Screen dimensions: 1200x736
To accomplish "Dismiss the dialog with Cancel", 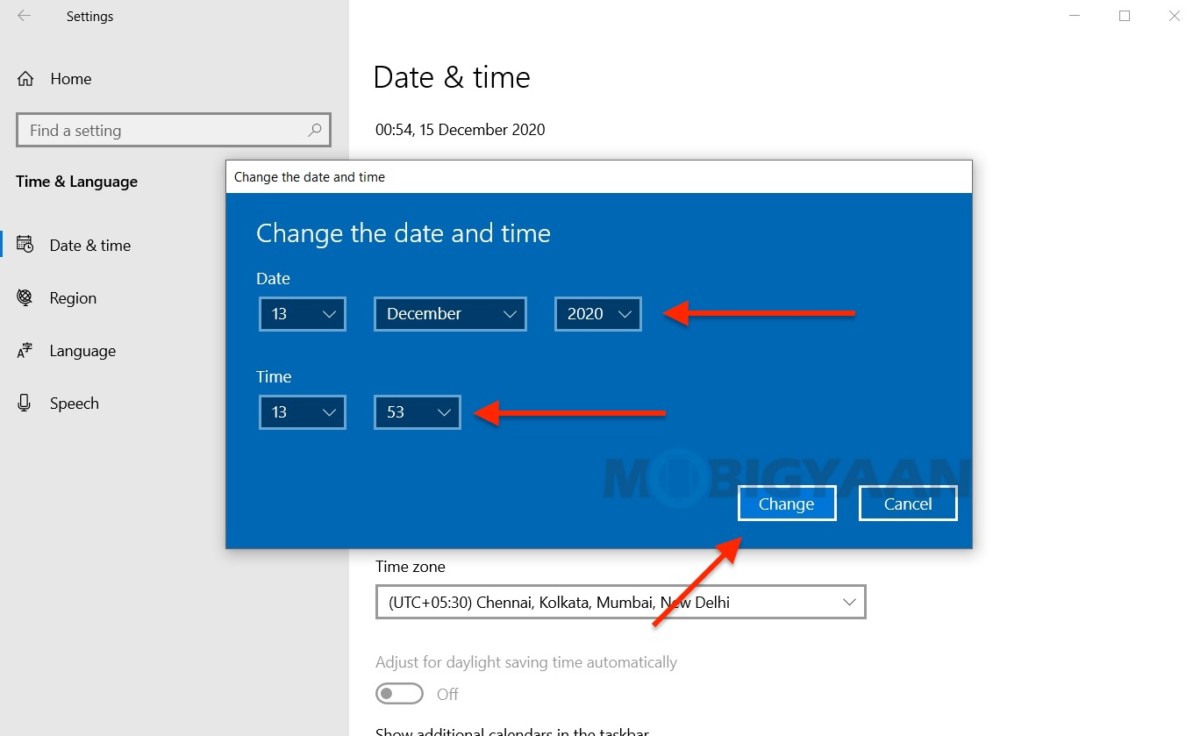I will [x=907, y=503].
